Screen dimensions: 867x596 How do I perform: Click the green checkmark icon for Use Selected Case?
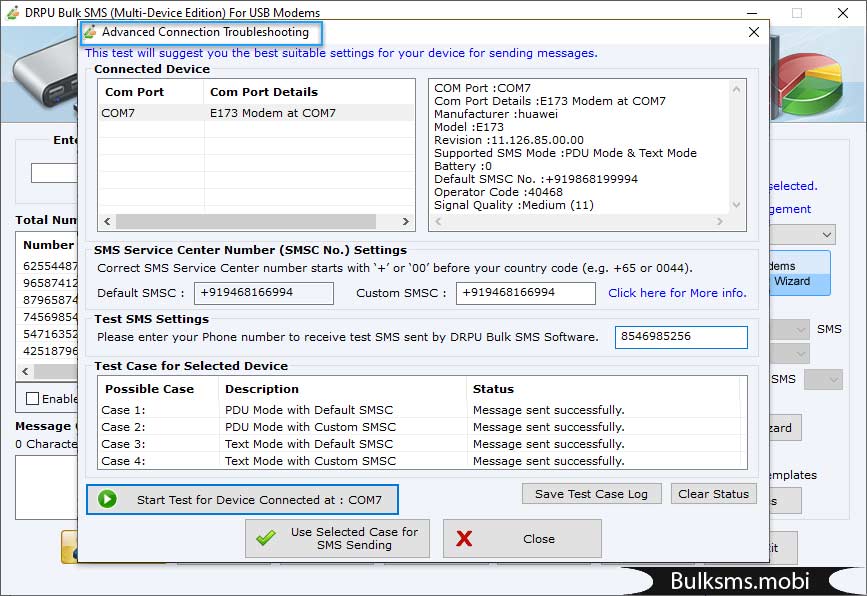(266, 538)
